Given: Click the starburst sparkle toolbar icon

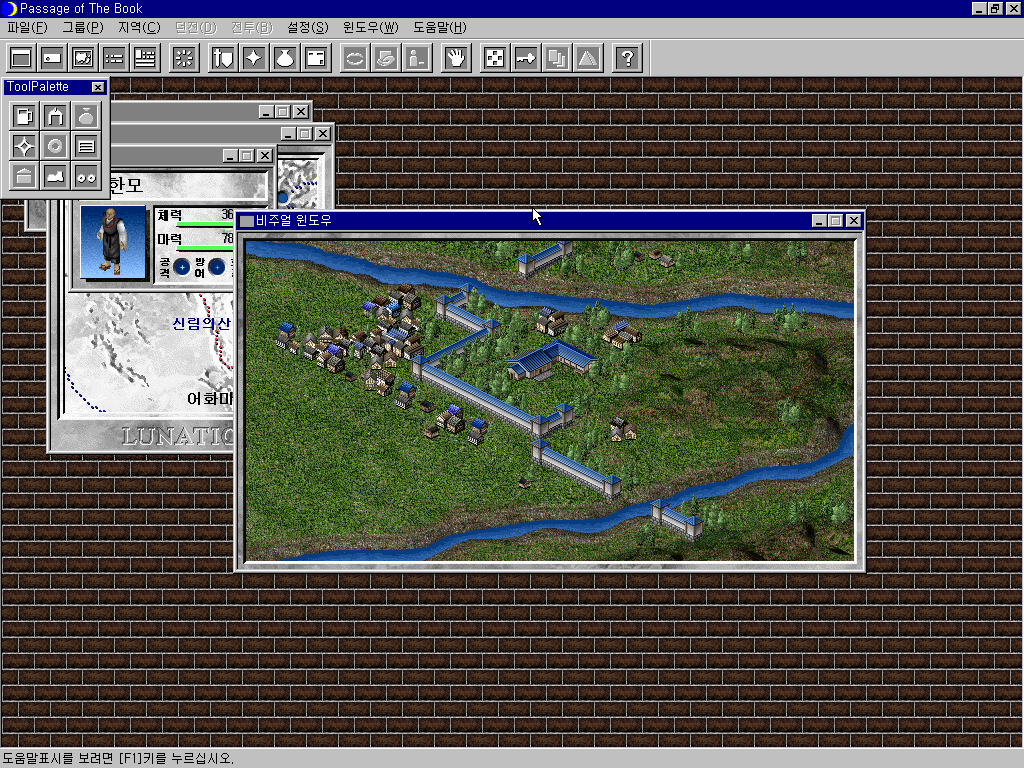Looking at the screenshot, I should point(184,58).
